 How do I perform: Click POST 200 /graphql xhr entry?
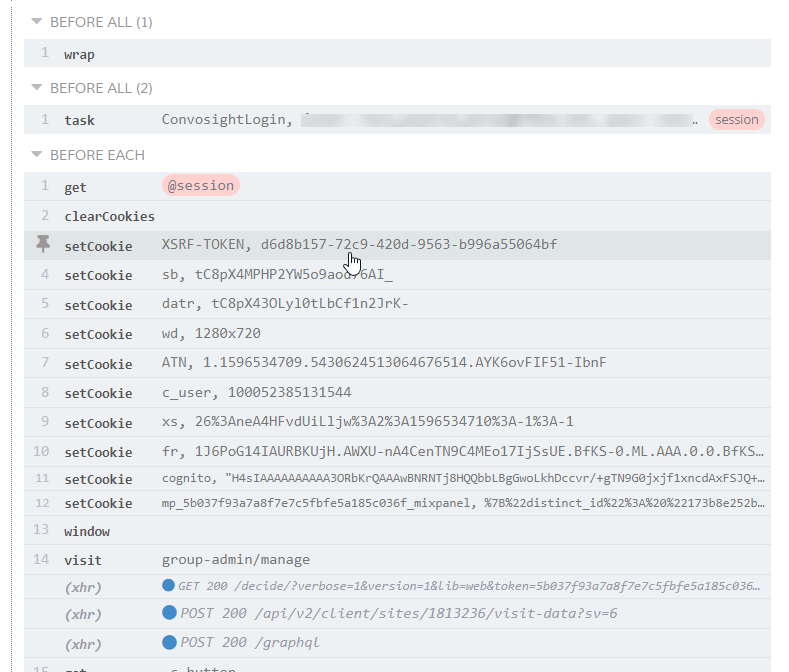tap(397, 643)
